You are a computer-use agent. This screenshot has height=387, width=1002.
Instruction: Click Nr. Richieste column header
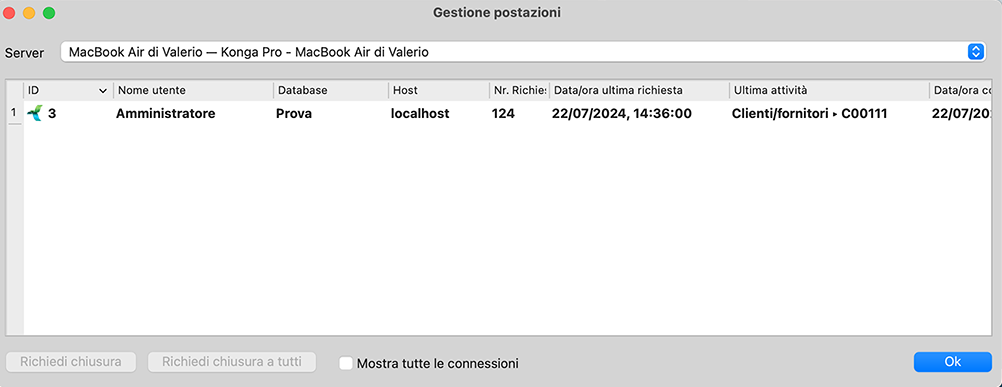coord(520,91)
